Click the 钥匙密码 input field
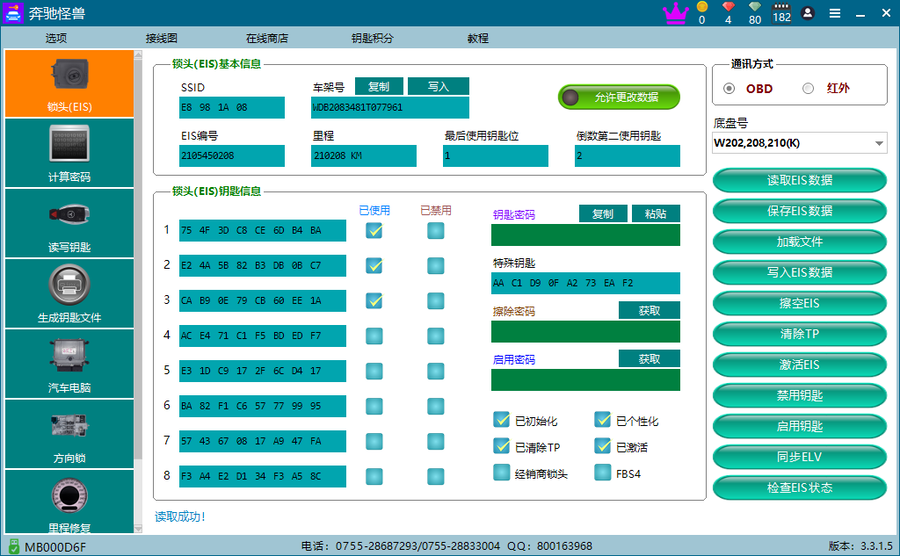The height and width of the screenshot is (556, 900). click(x=585, y=235)
